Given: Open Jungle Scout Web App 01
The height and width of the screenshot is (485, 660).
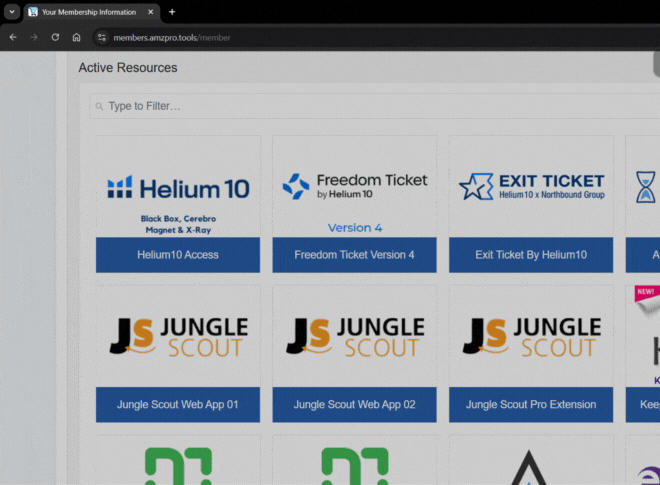Looking at the screenshot, I should point(178,405).
